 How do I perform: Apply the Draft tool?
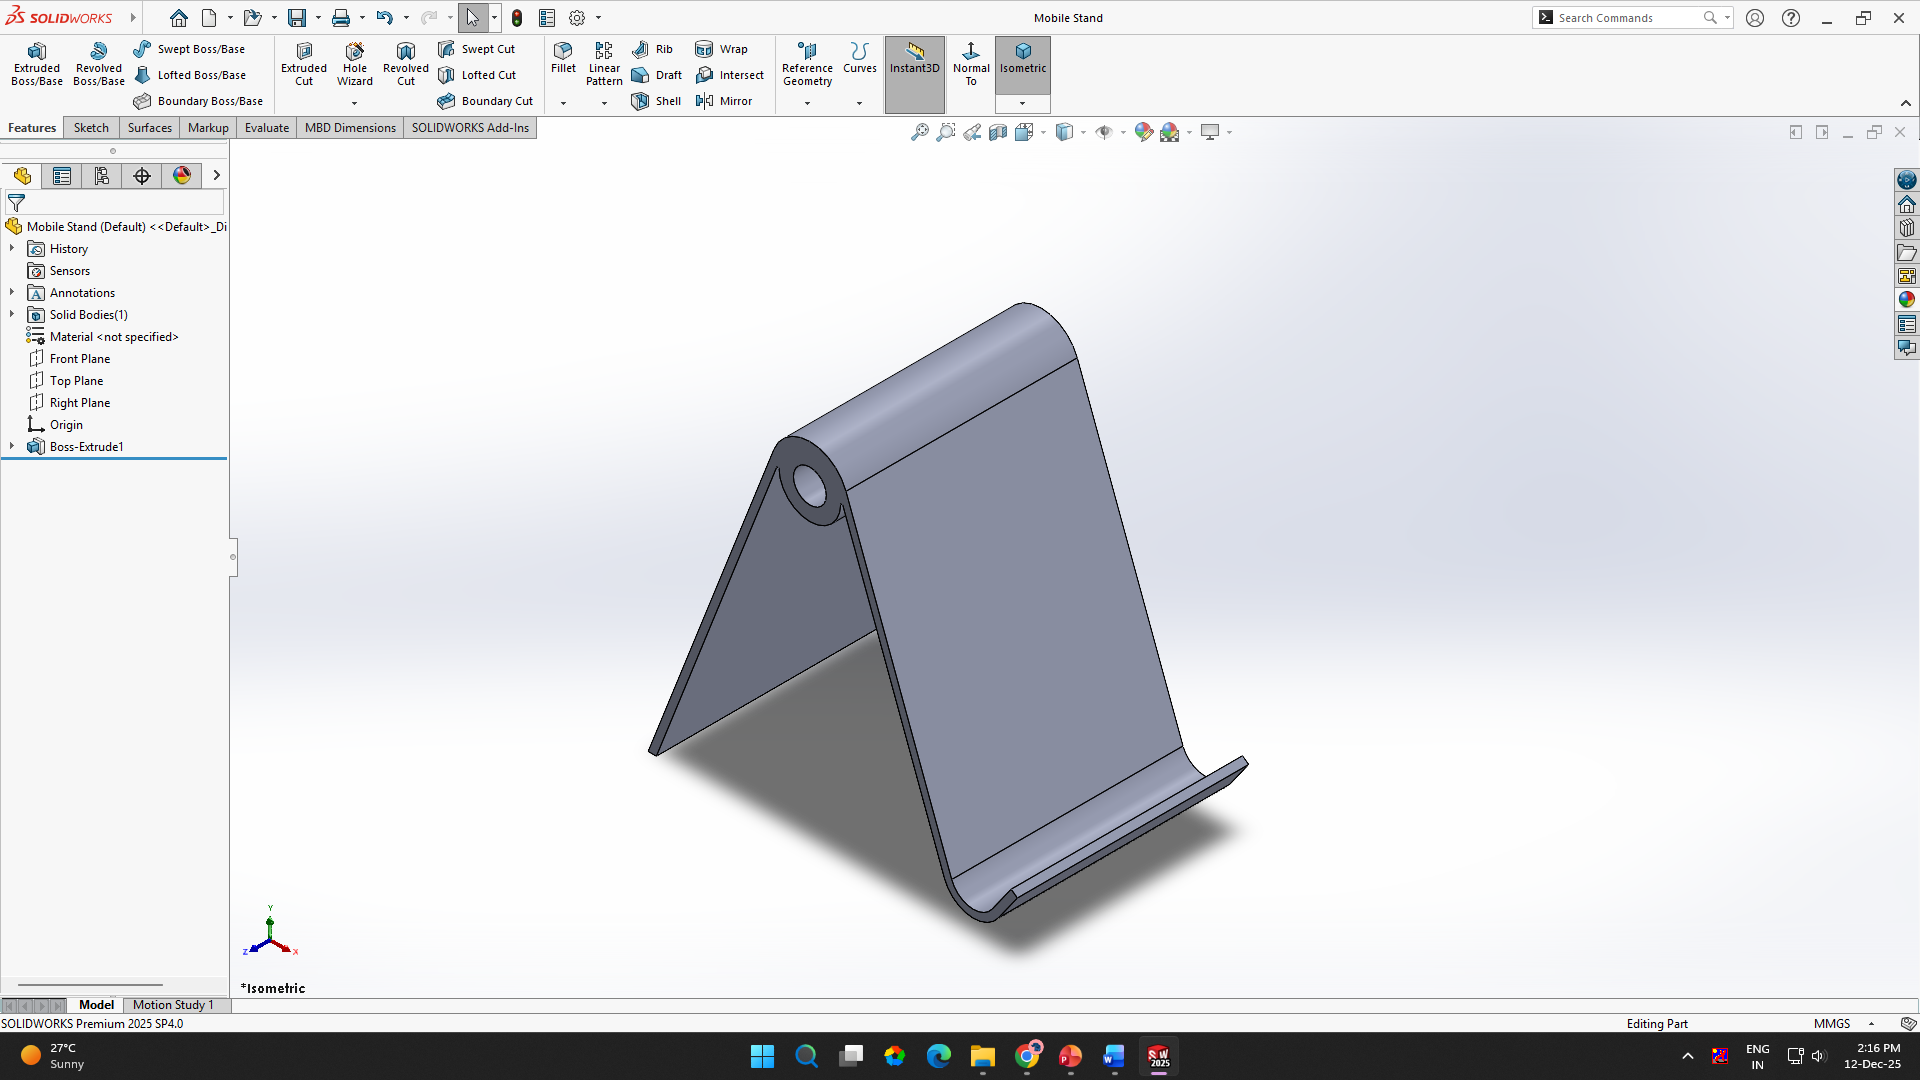656,75
